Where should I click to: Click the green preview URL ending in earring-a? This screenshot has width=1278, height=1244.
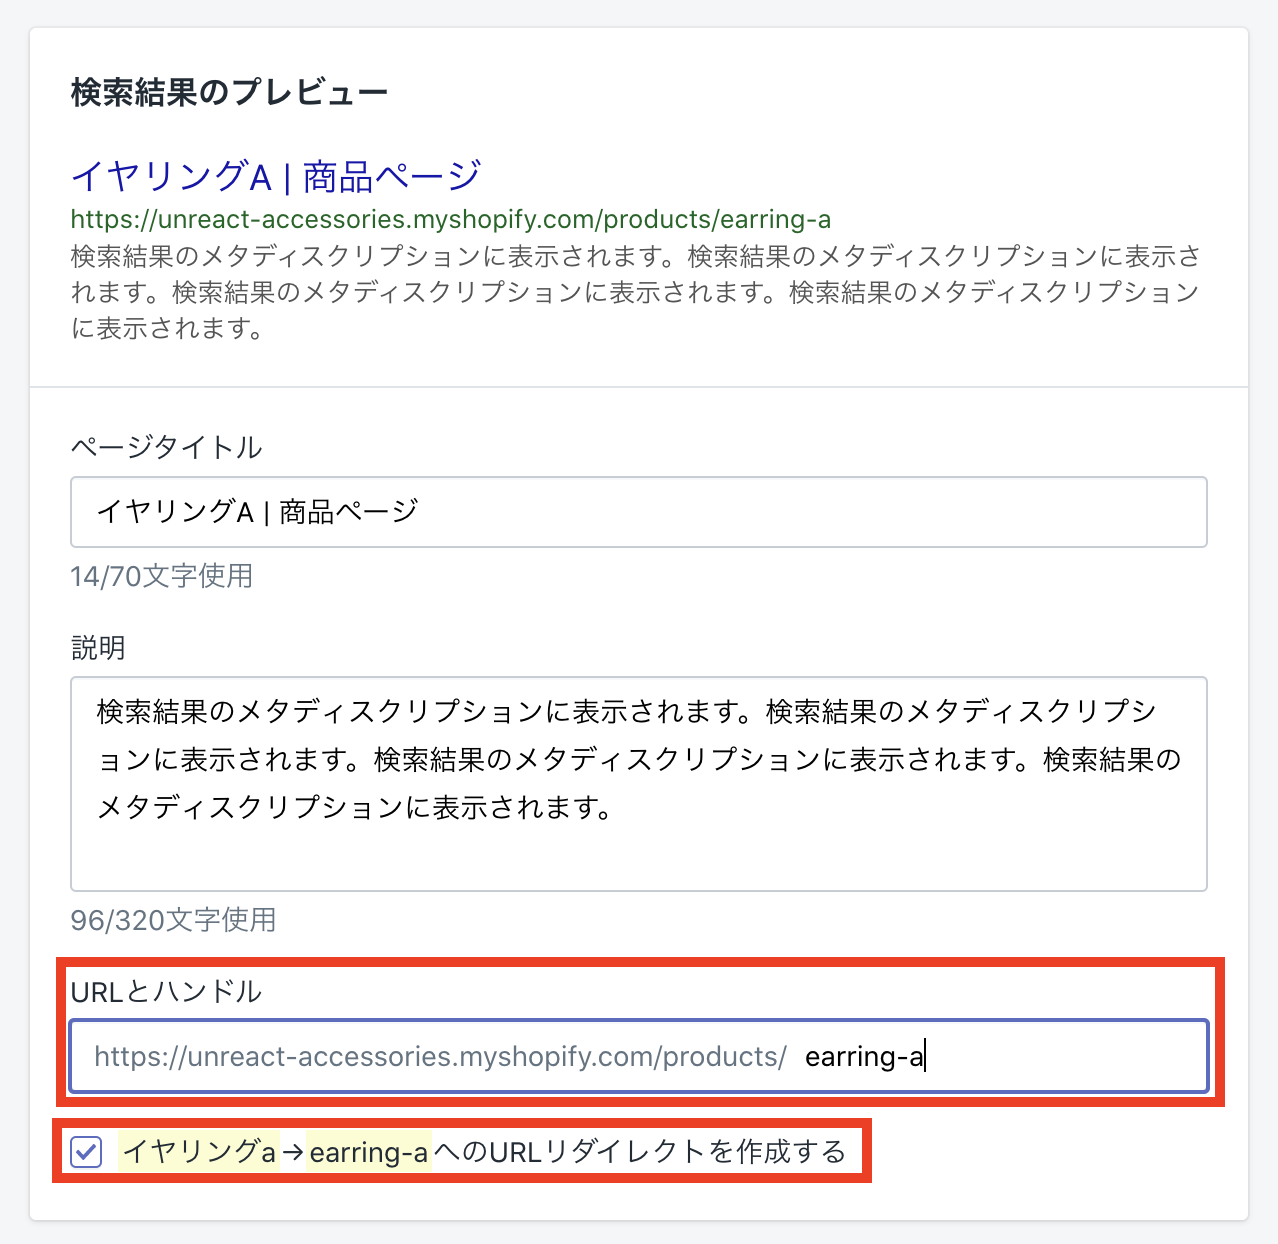point(450,219)
